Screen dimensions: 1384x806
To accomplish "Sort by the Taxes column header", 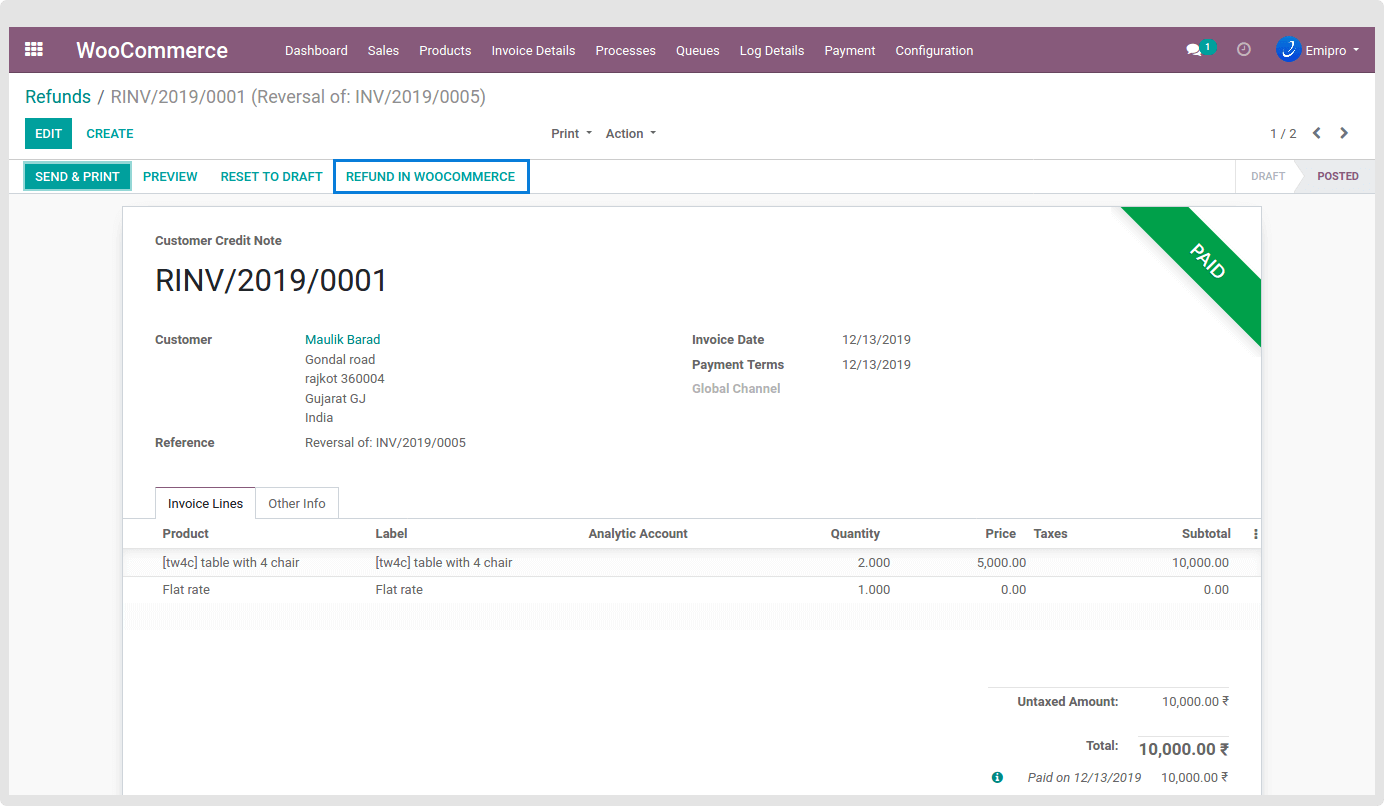I will pyautogui.click(x=1050, y=534).
